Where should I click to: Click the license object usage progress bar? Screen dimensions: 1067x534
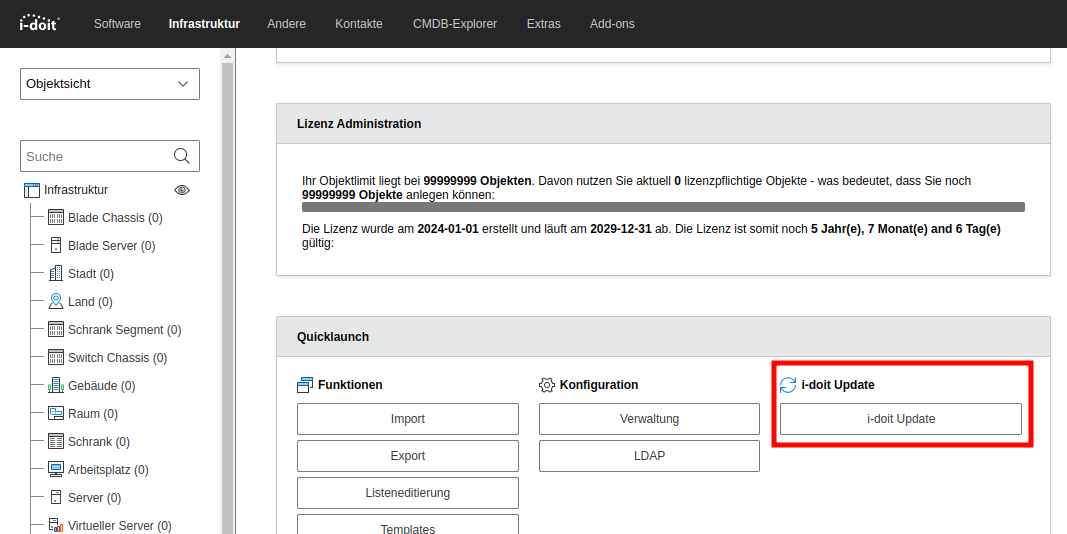click(663, 207)
